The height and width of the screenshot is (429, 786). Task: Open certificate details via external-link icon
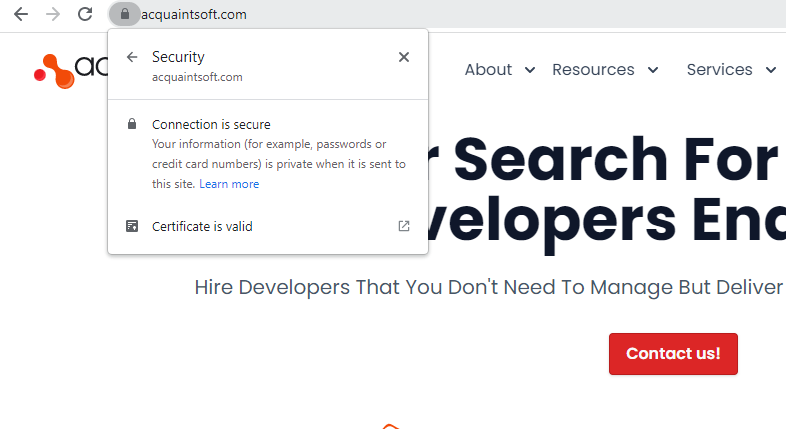[x=404, y=226]
